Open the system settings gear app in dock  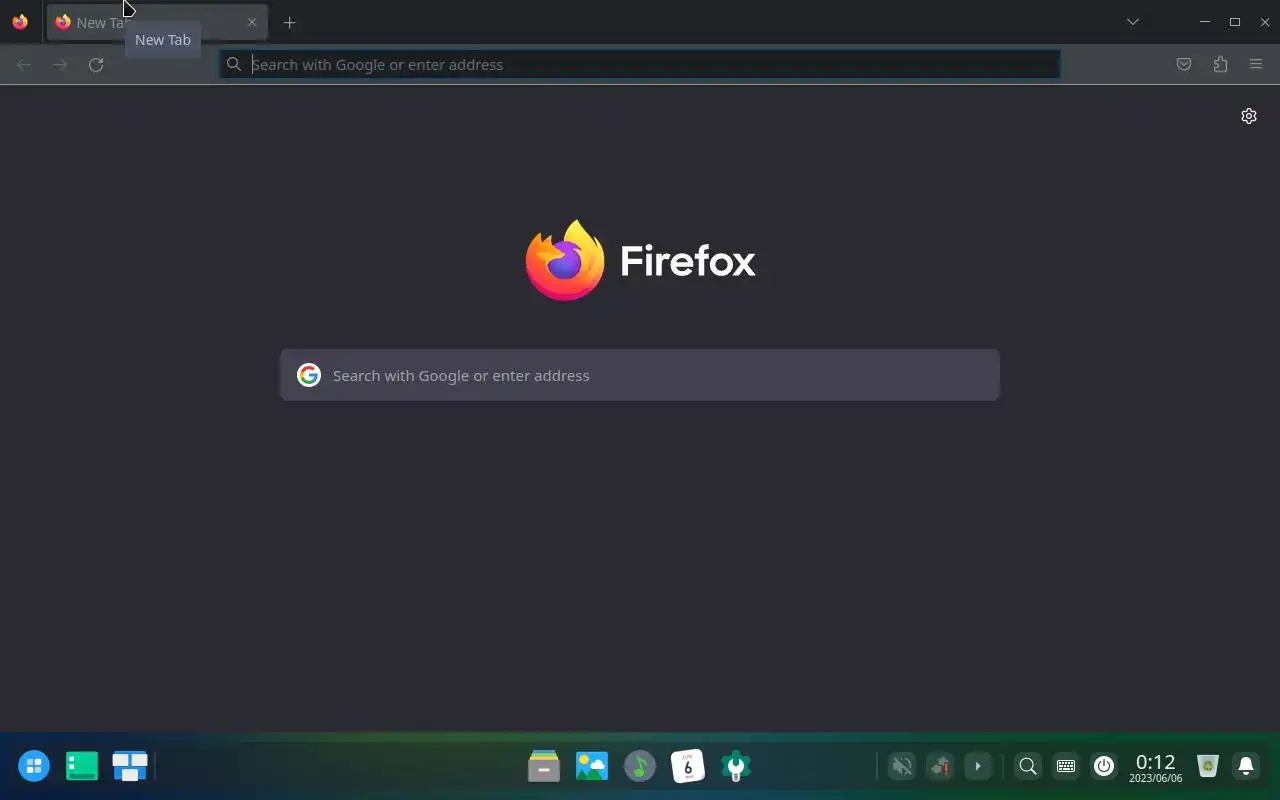(736, 766)
